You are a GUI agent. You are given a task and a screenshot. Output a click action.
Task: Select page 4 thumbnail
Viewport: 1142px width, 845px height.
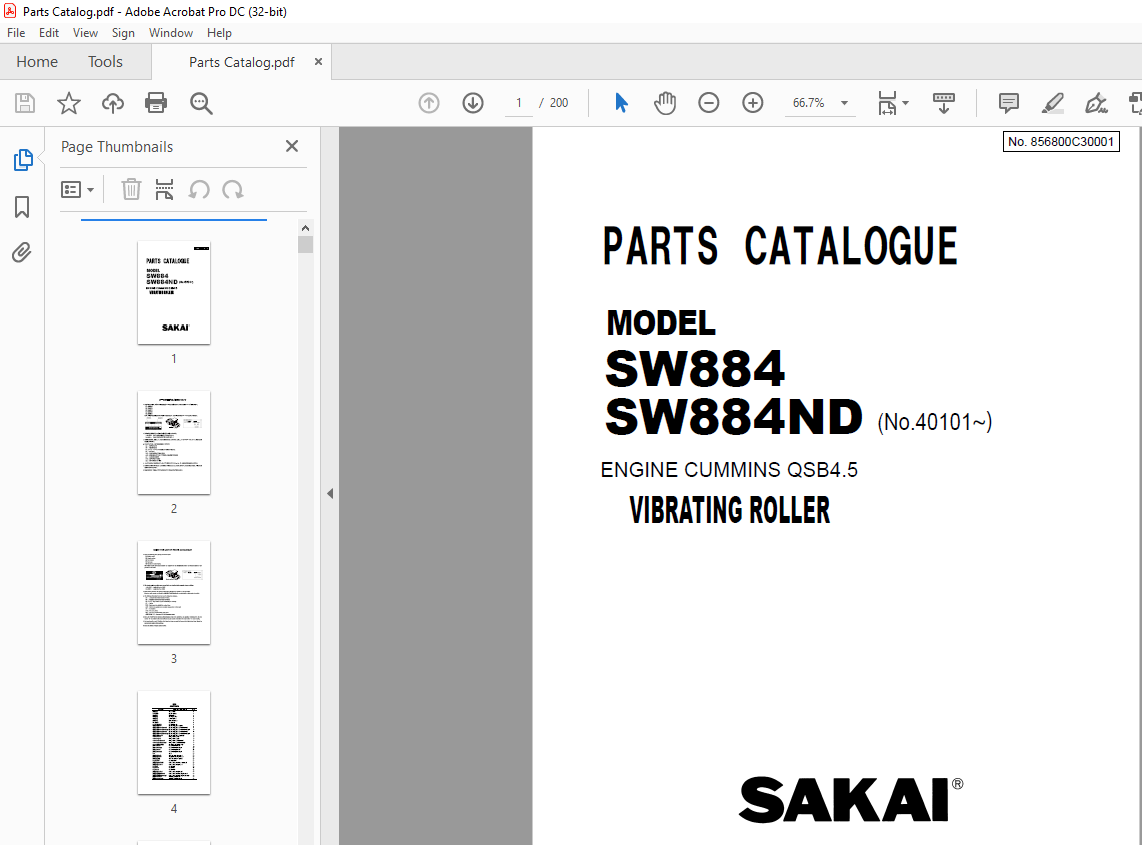coord(174,743)
